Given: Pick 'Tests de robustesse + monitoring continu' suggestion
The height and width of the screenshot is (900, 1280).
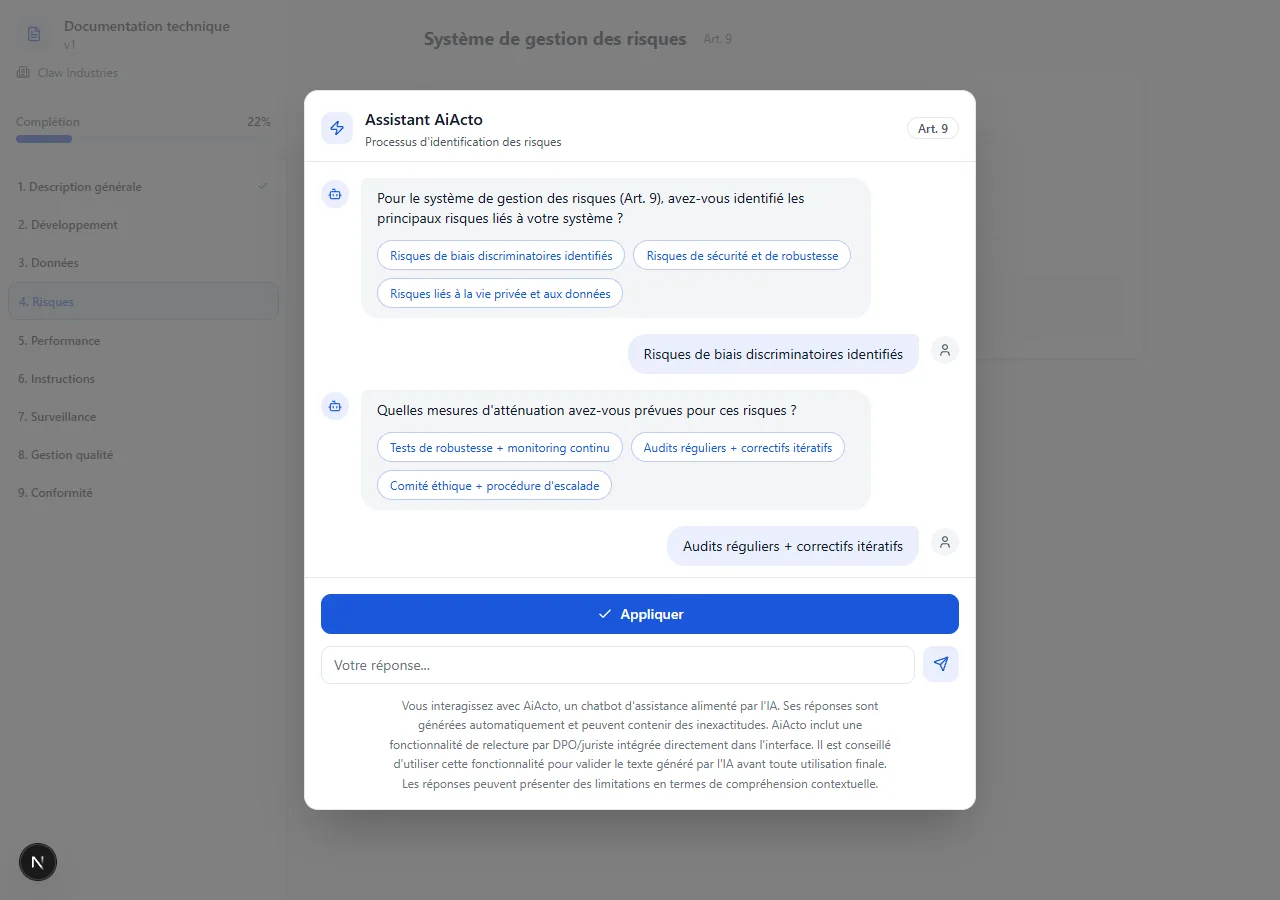Looking at the screenshot, I should click(499, 447).
